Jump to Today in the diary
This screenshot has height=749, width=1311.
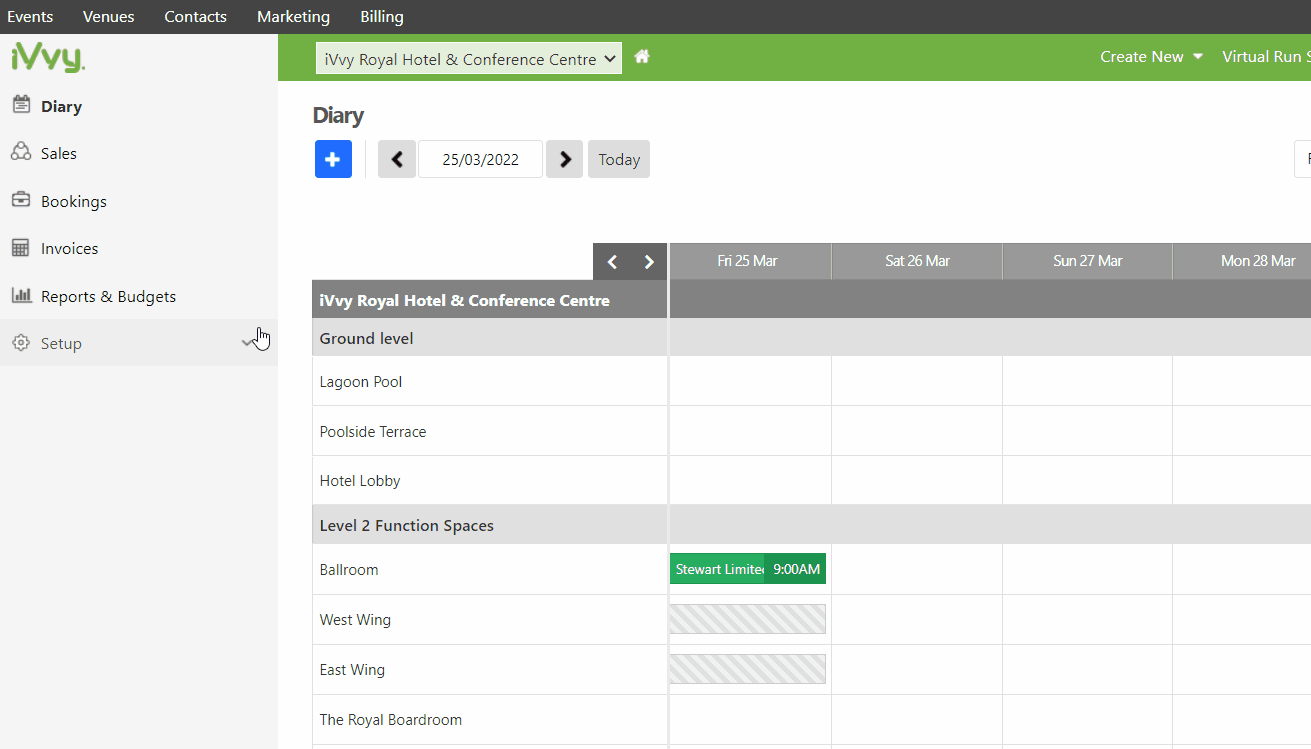[x=619, y=159]
